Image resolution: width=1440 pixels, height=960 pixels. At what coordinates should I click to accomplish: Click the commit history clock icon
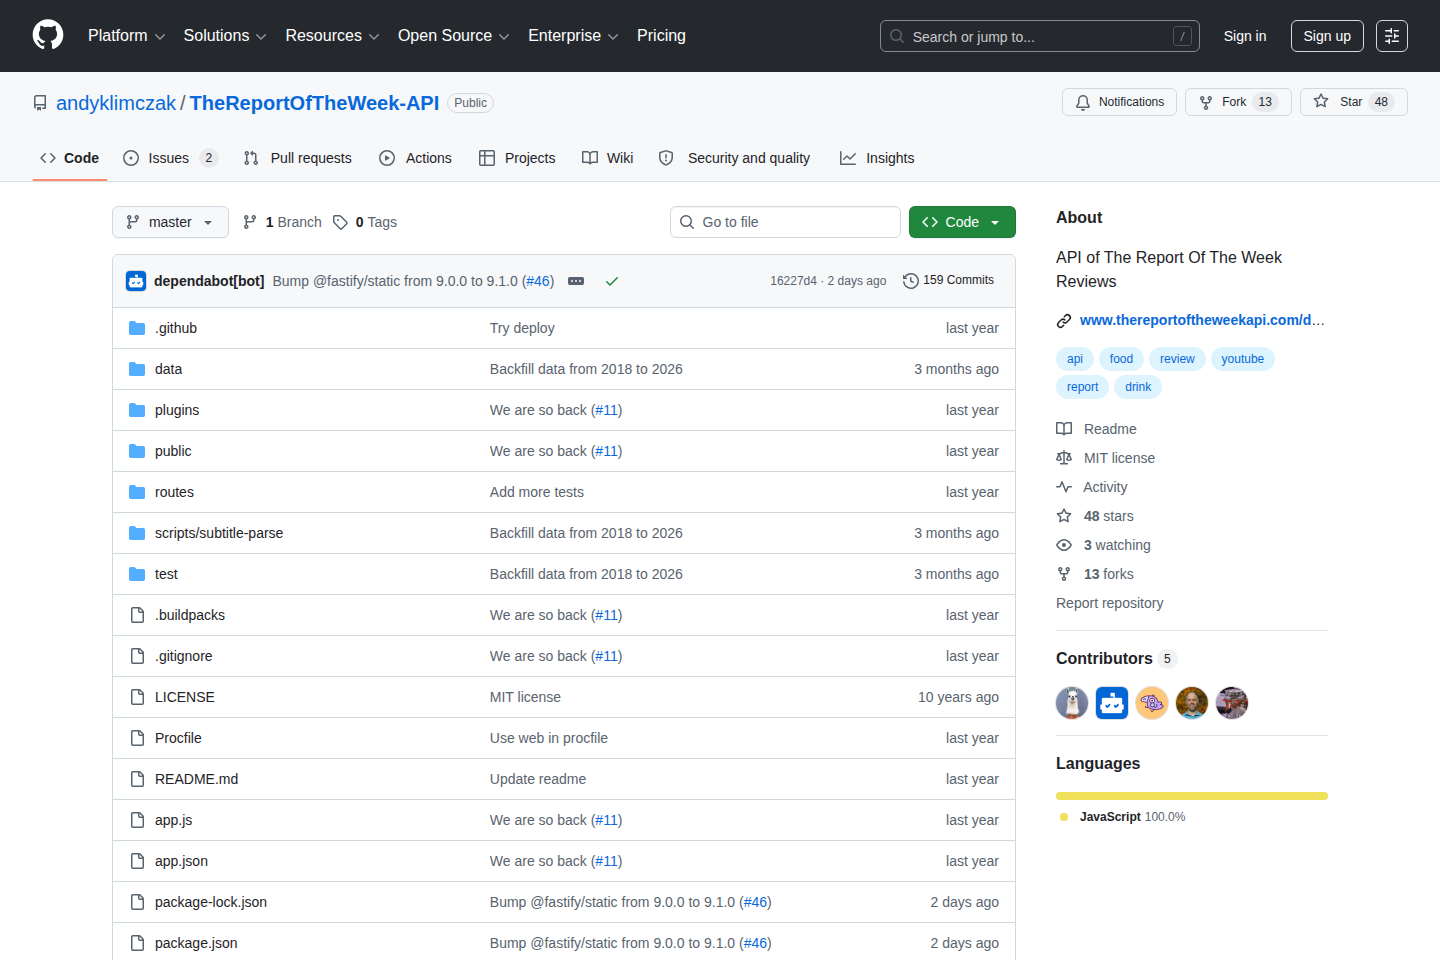coord(910,280)
